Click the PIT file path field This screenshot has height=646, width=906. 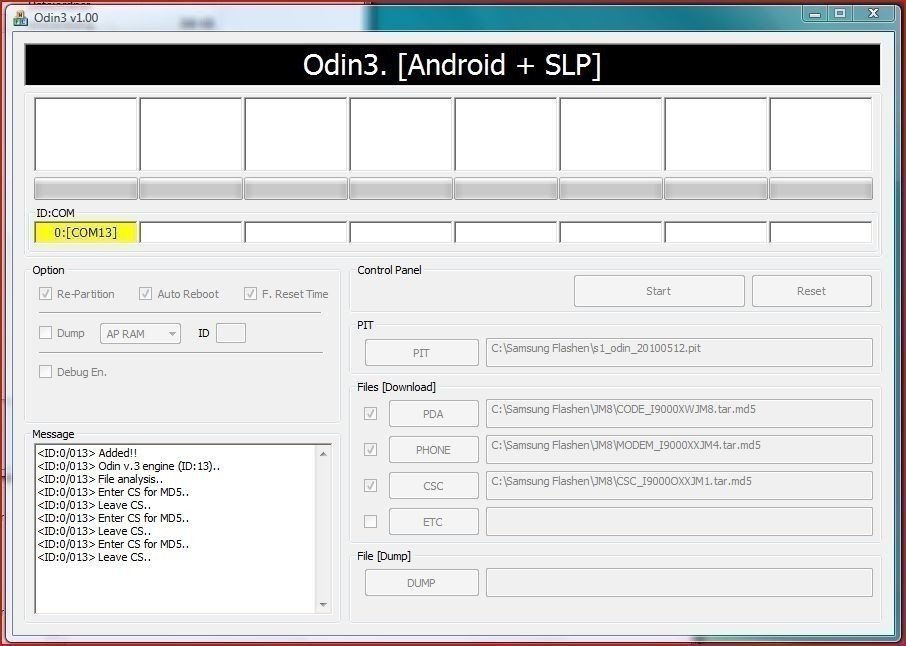pos(679,352)
